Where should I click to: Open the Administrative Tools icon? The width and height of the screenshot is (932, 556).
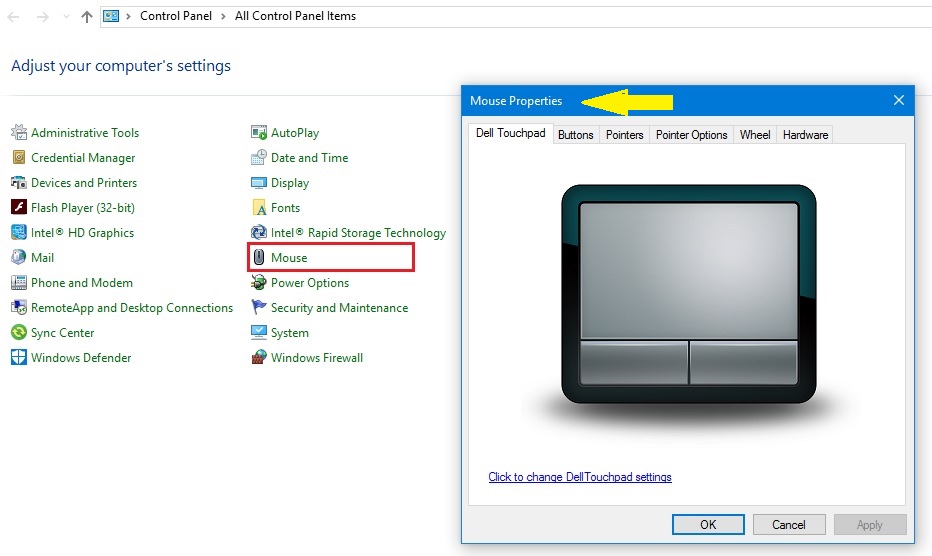pos(18,133)
